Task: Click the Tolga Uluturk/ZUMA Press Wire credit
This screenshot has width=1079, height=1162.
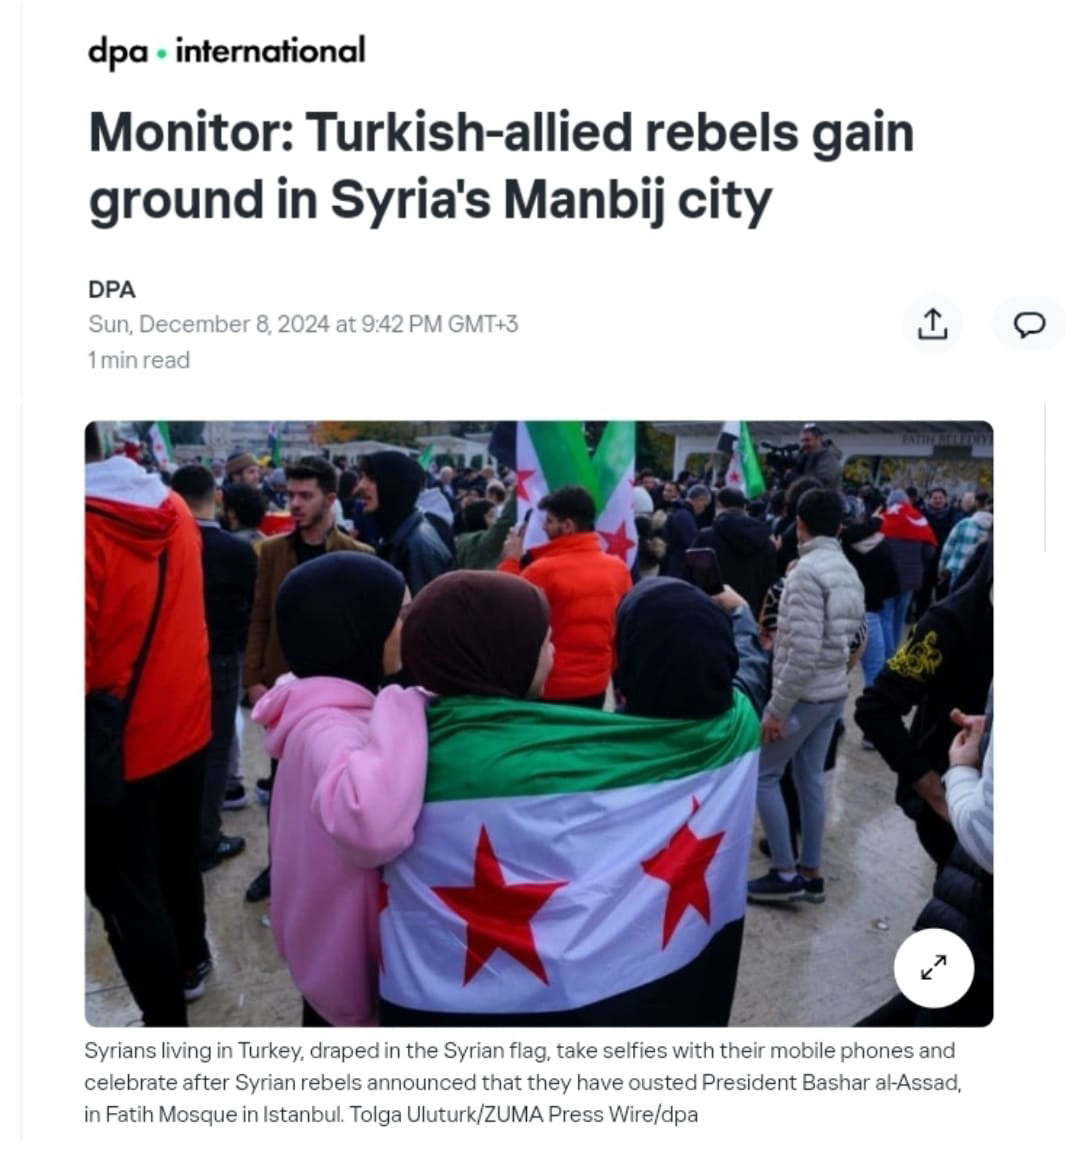Action: (523, 1115)
